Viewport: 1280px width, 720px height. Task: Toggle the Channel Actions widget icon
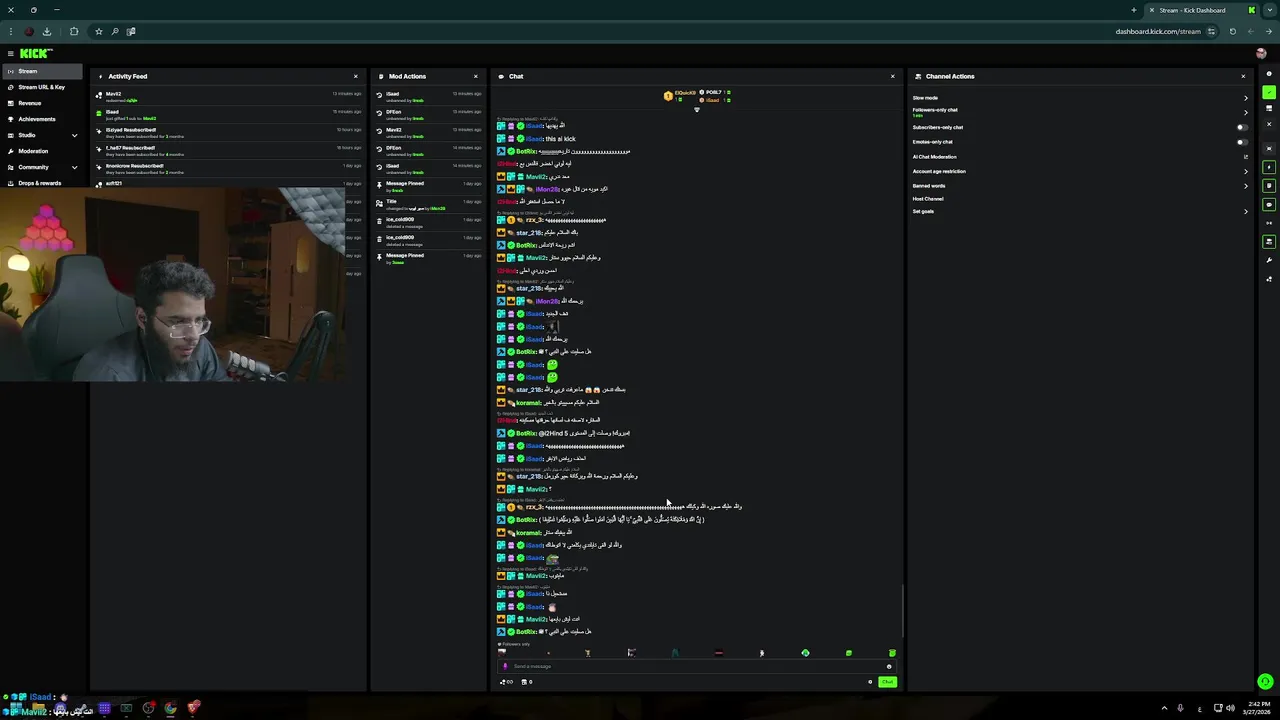[1269, 241]
